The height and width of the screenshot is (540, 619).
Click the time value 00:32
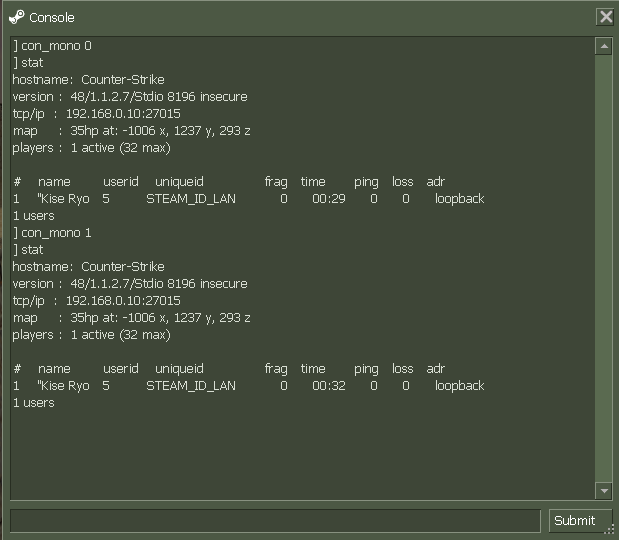coord(328,386)
